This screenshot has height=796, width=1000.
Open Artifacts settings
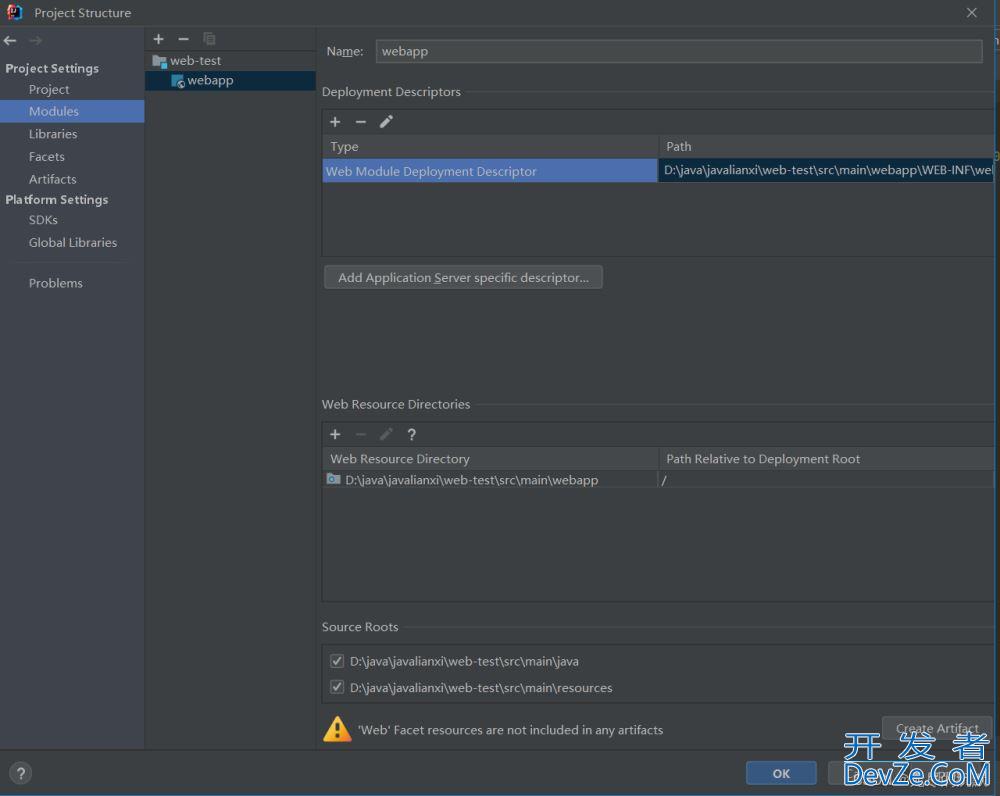coord(52,179)
